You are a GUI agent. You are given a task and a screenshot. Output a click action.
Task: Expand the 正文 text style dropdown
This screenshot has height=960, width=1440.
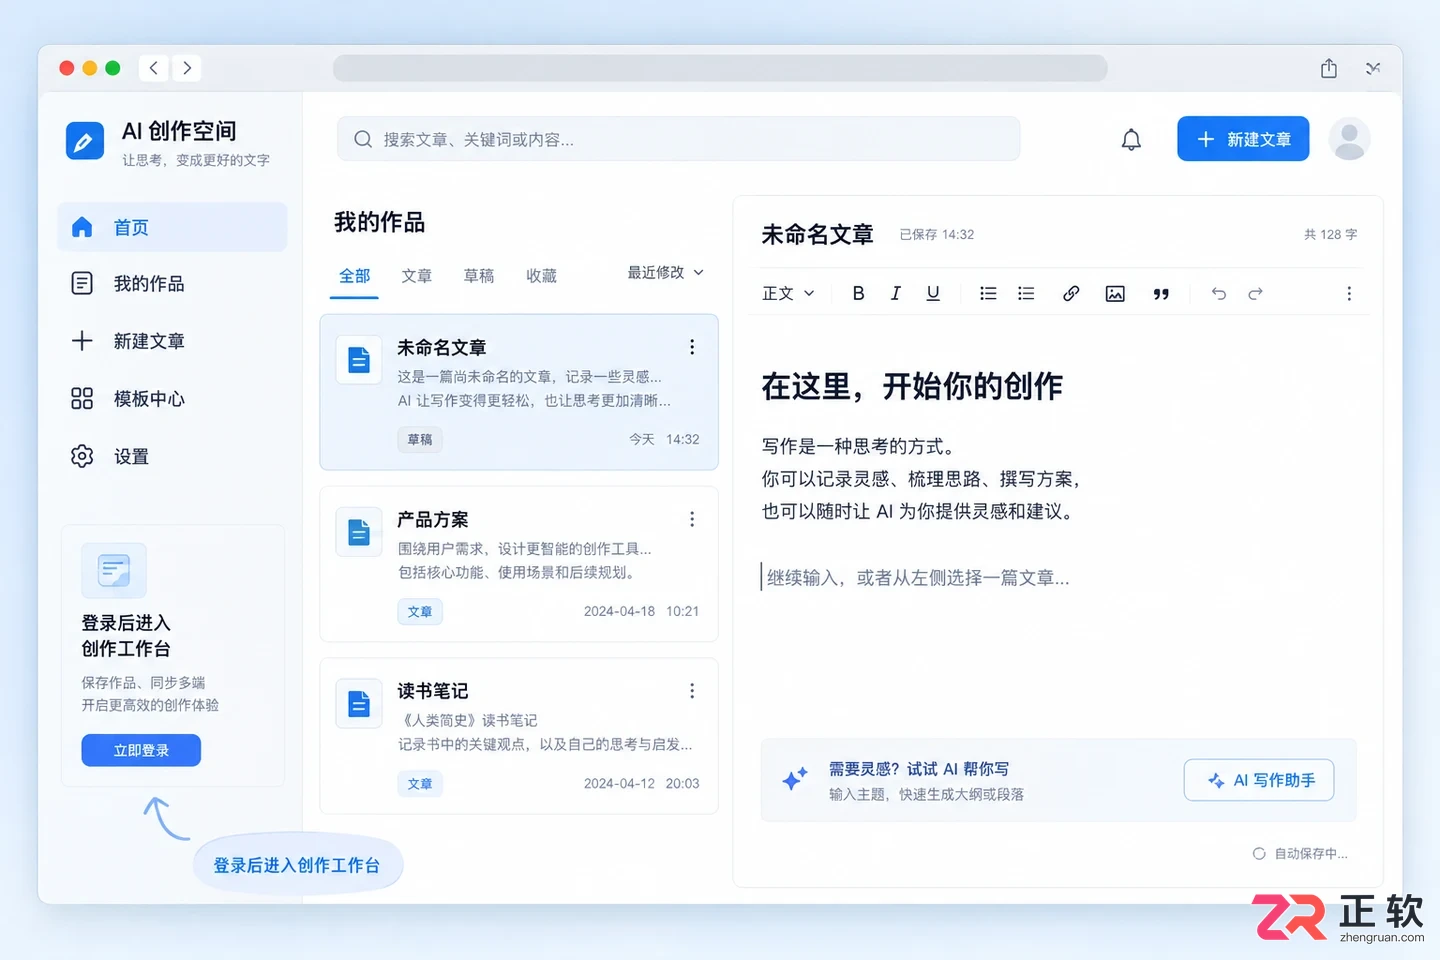788,293
